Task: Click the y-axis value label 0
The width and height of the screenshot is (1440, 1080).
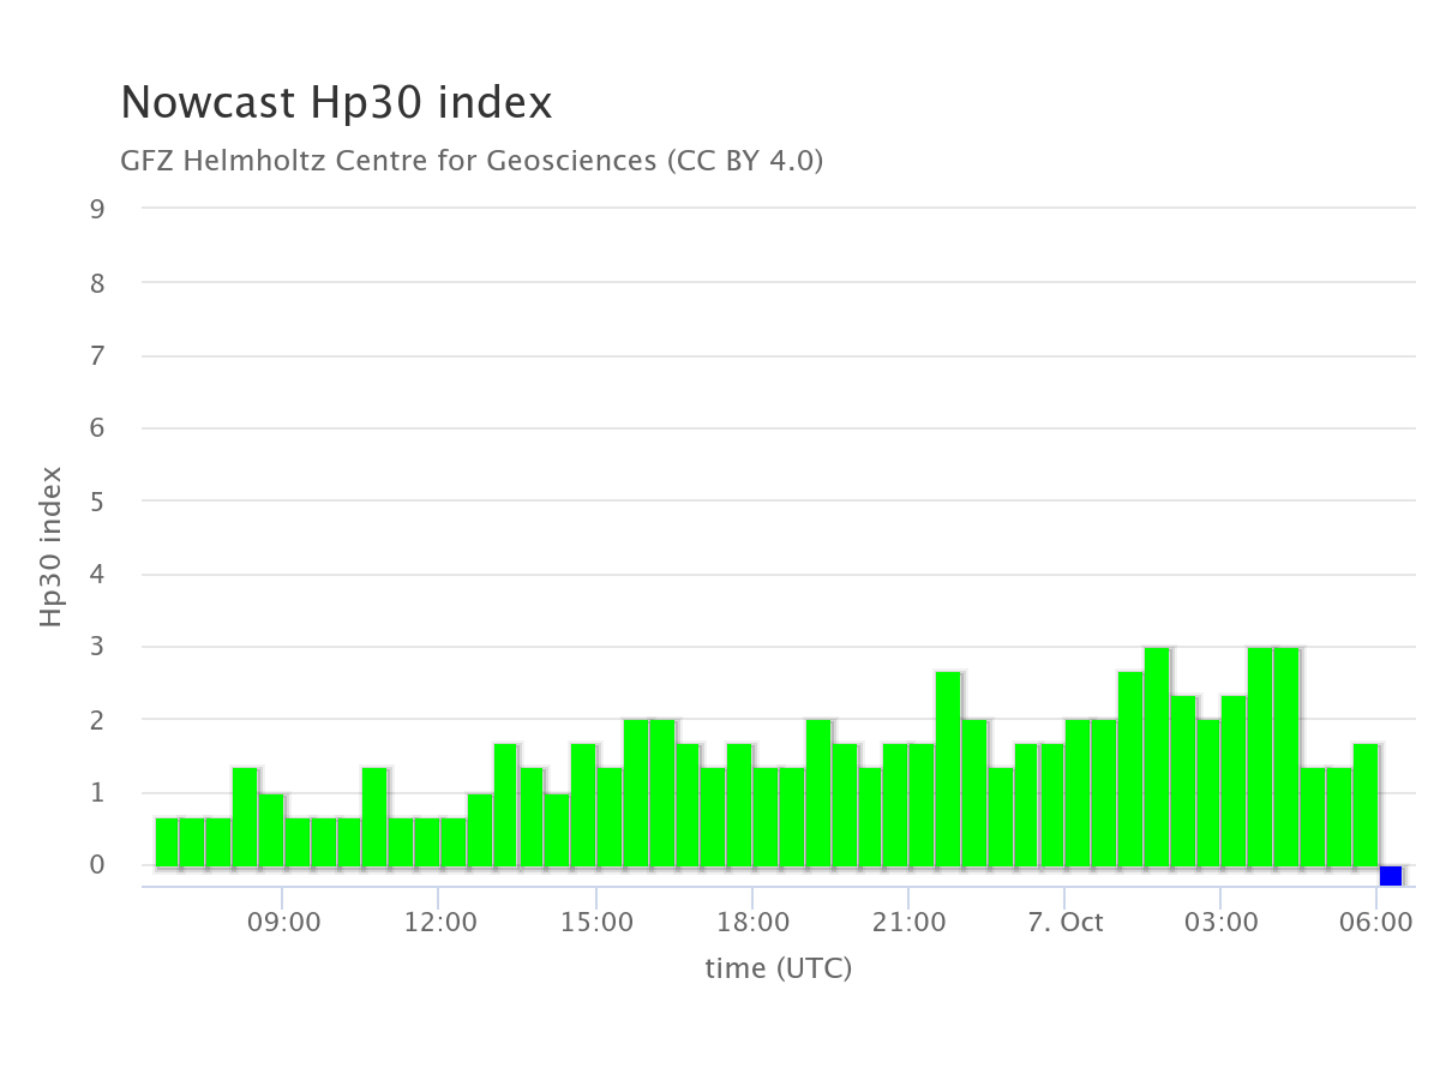Action: (97, 865)
